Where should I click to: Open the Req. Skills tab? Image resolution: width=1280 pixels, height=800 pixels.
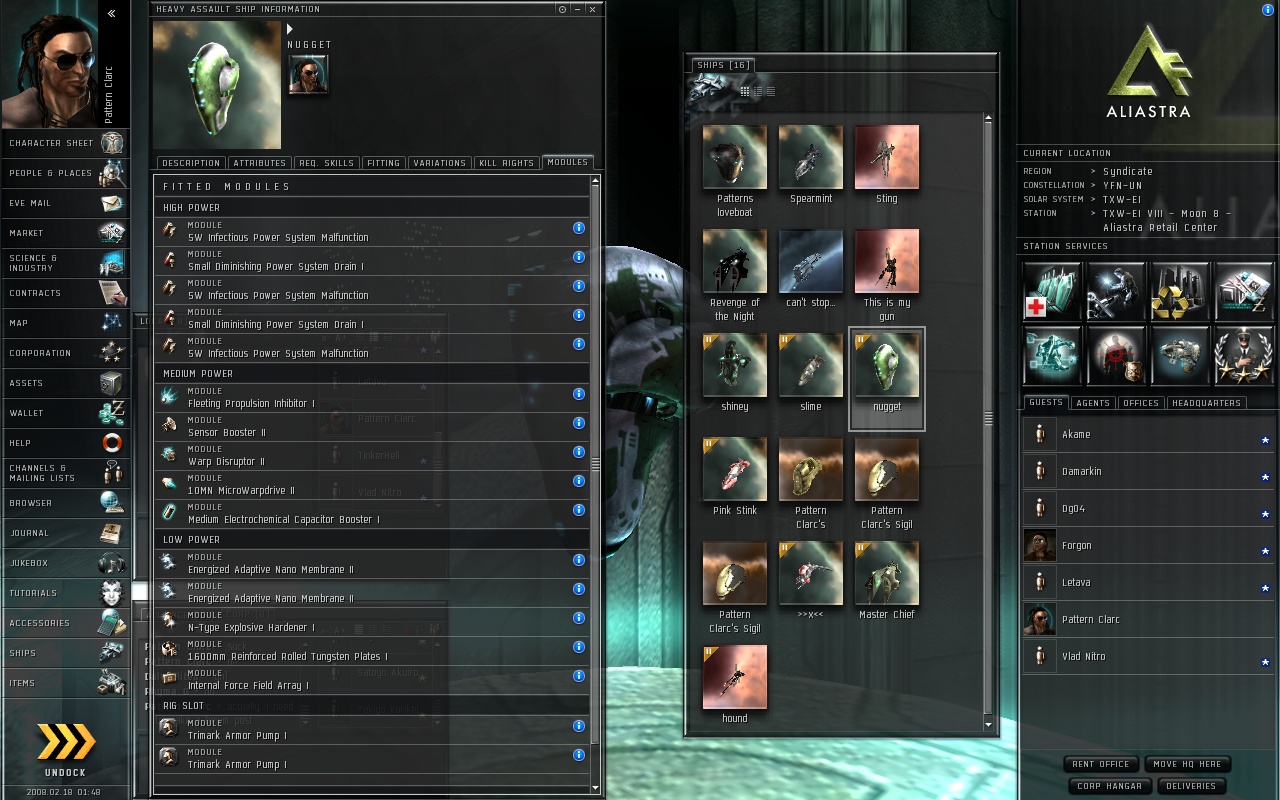tap(327, 163)
